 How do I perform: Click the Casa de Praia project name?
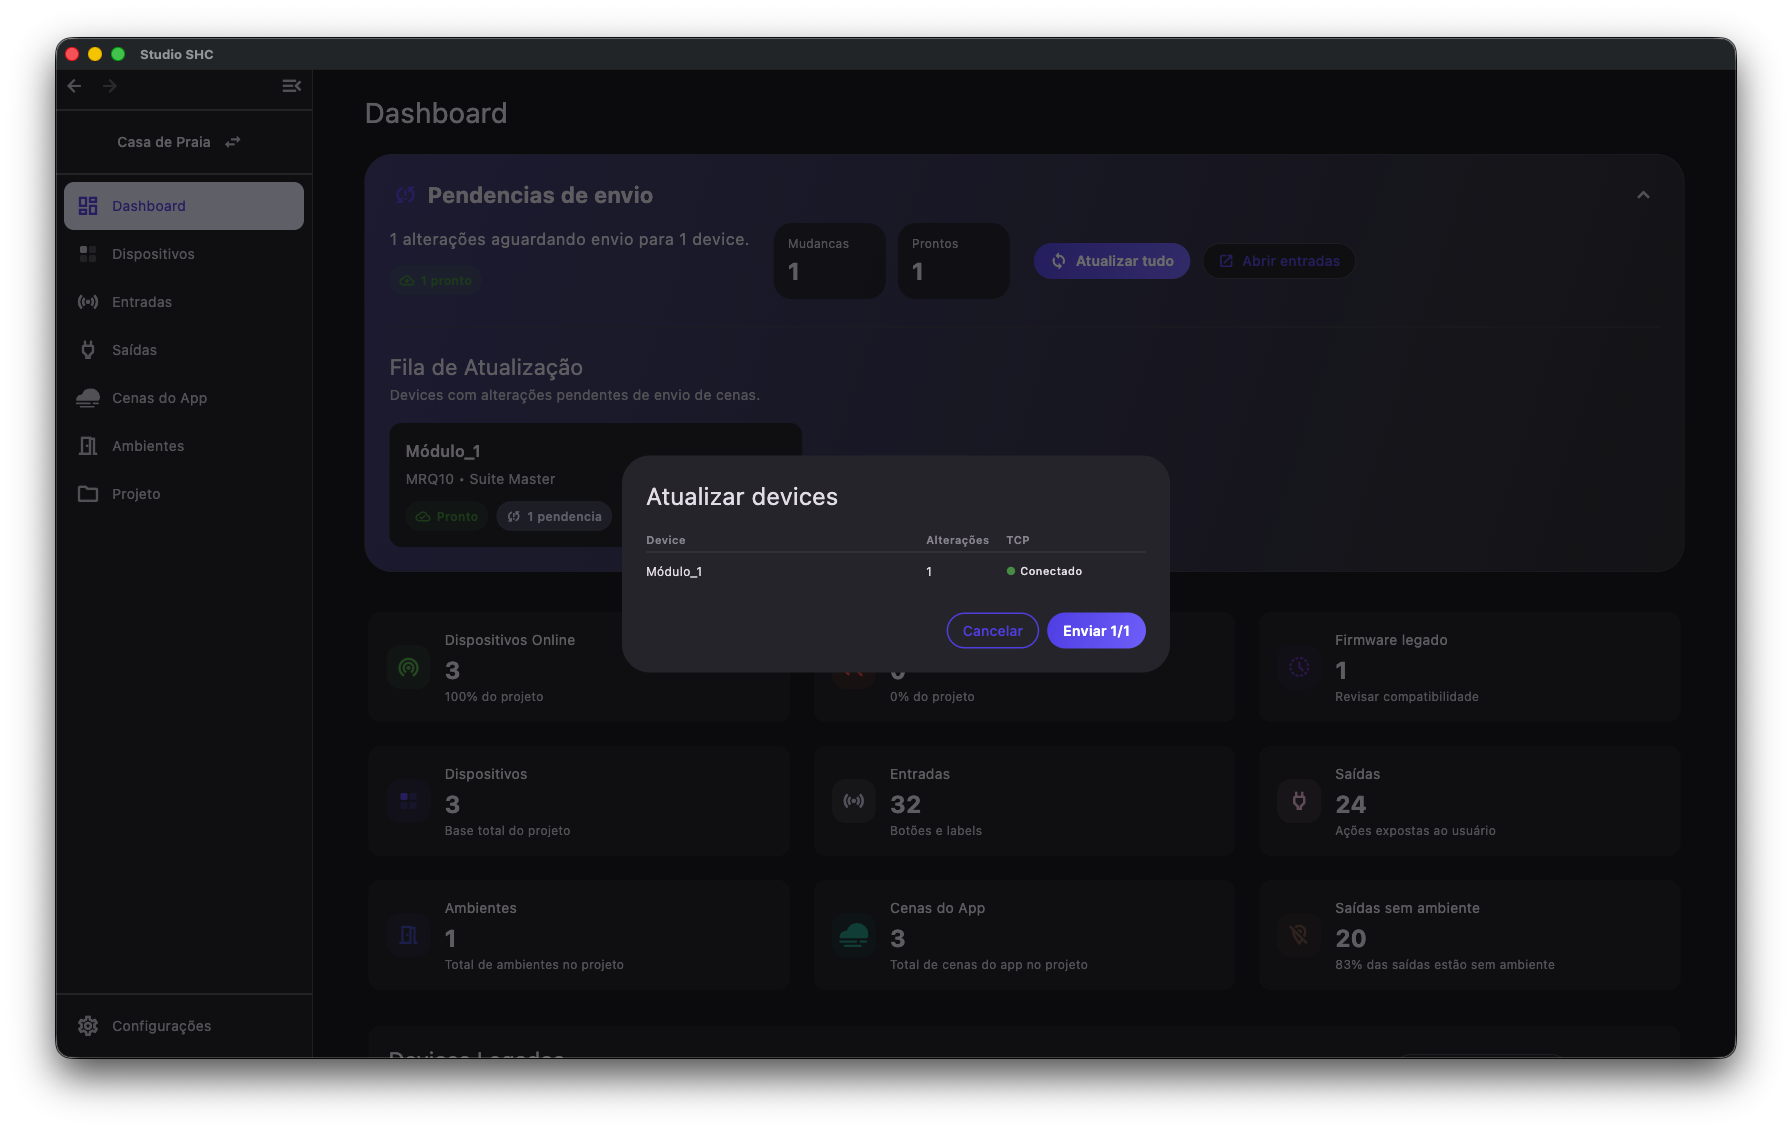164,142
